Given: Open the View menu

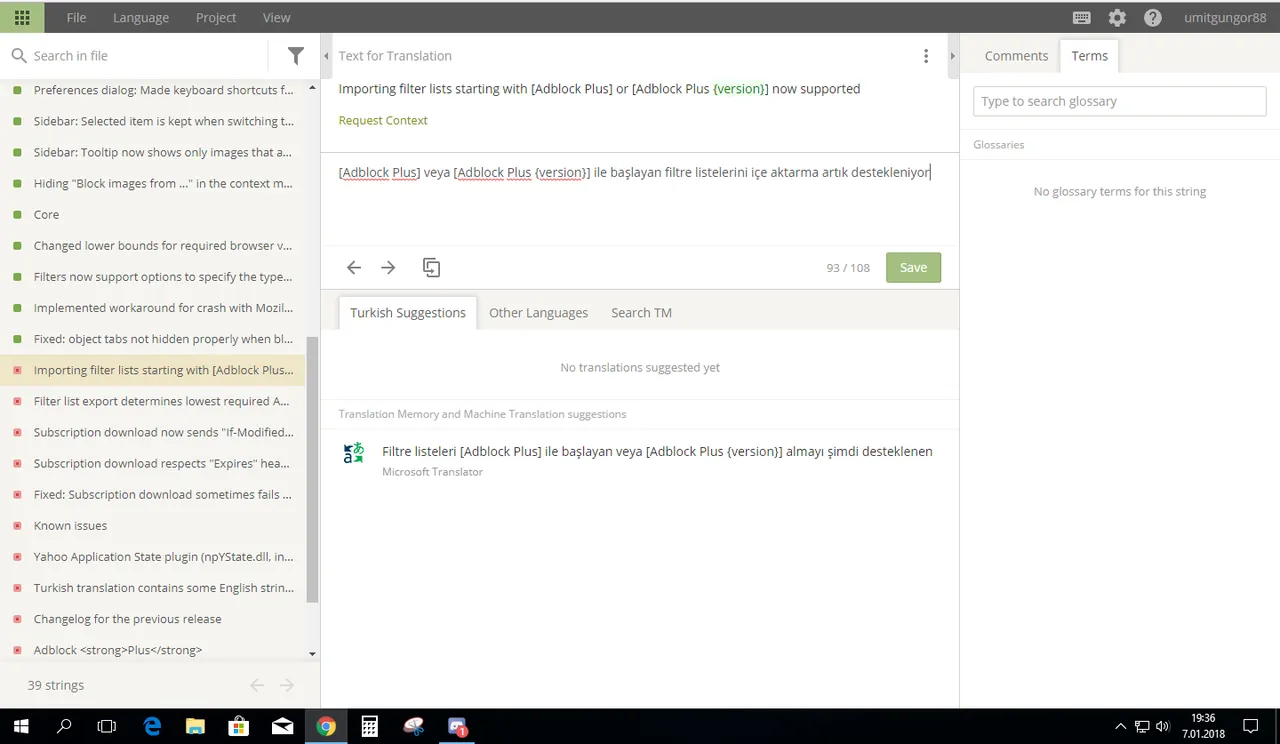Looking at the screenshot, I should (277, 17).
